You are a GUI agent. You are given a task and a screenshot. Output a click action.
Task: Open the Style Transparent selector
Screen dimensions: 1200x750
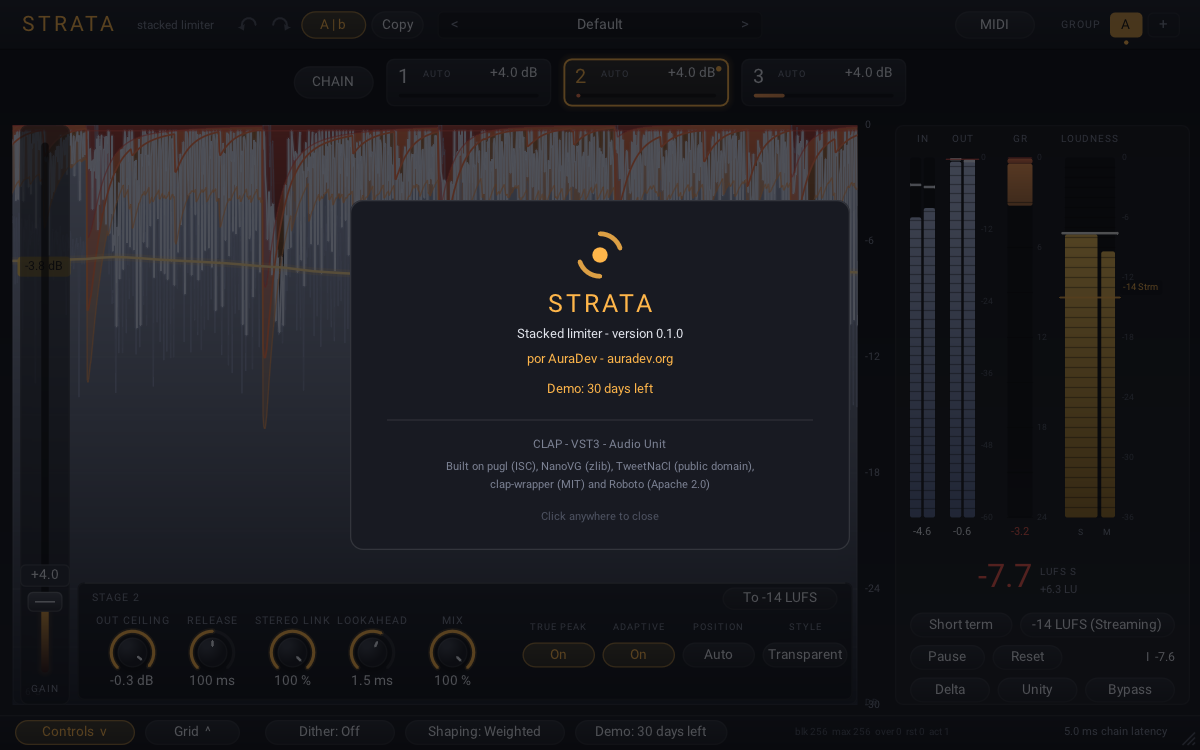pyautogui.click(x=805, y=654)
